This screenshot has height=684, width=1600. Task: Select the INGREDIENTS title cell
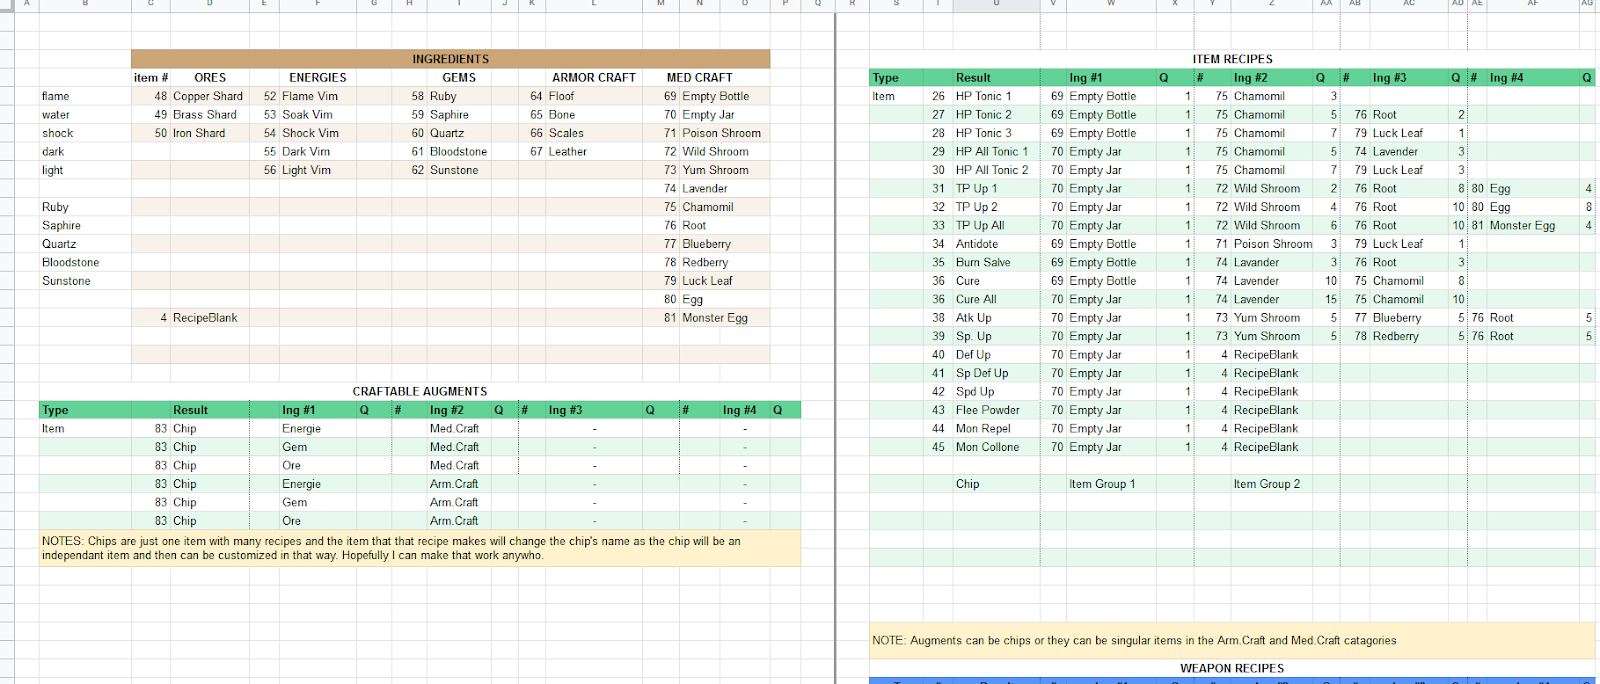tap(450, 59)
